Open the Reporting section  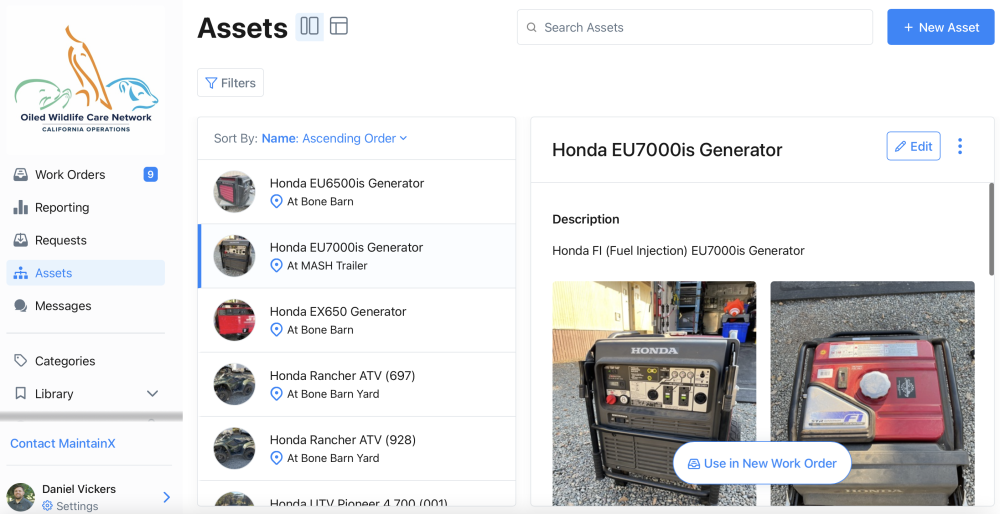[x=85, y=207]
